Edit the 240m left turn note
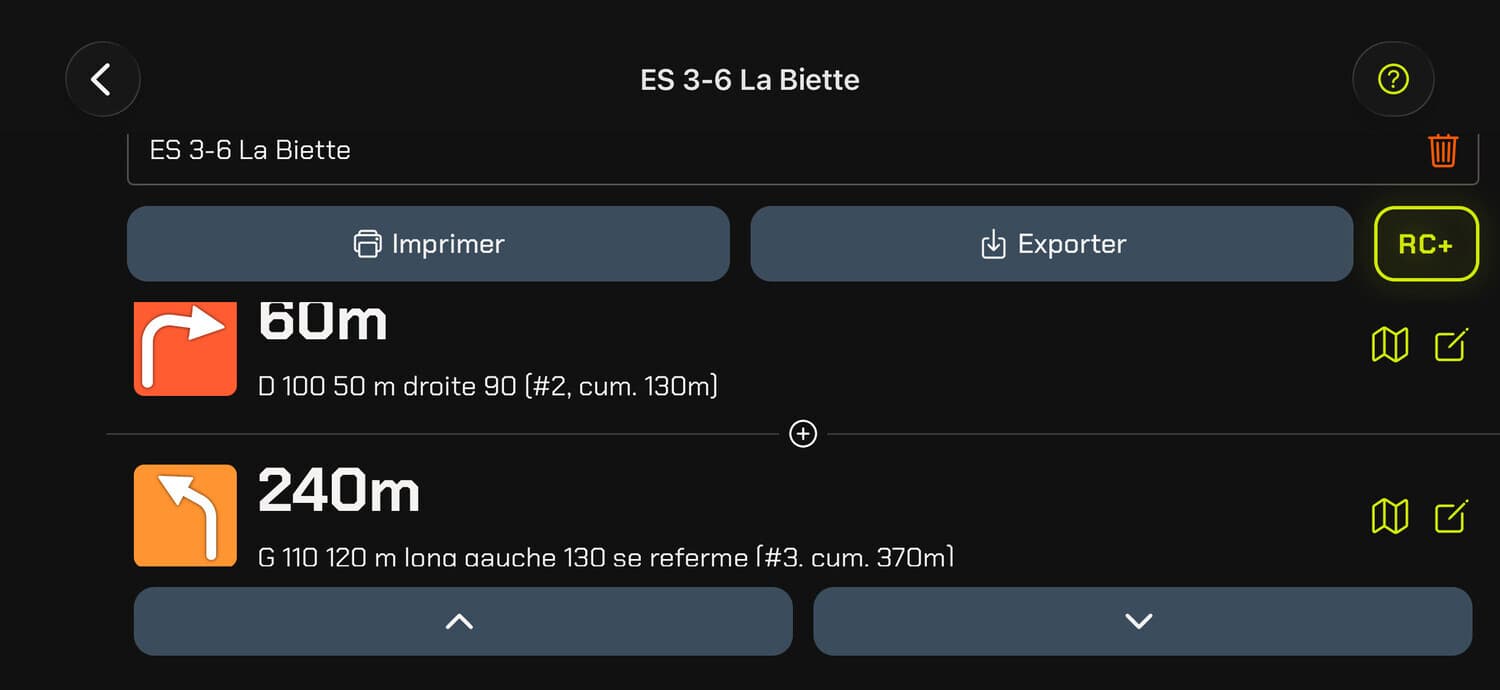Viewport: 1500px width, 690px height. (1450, 516)
